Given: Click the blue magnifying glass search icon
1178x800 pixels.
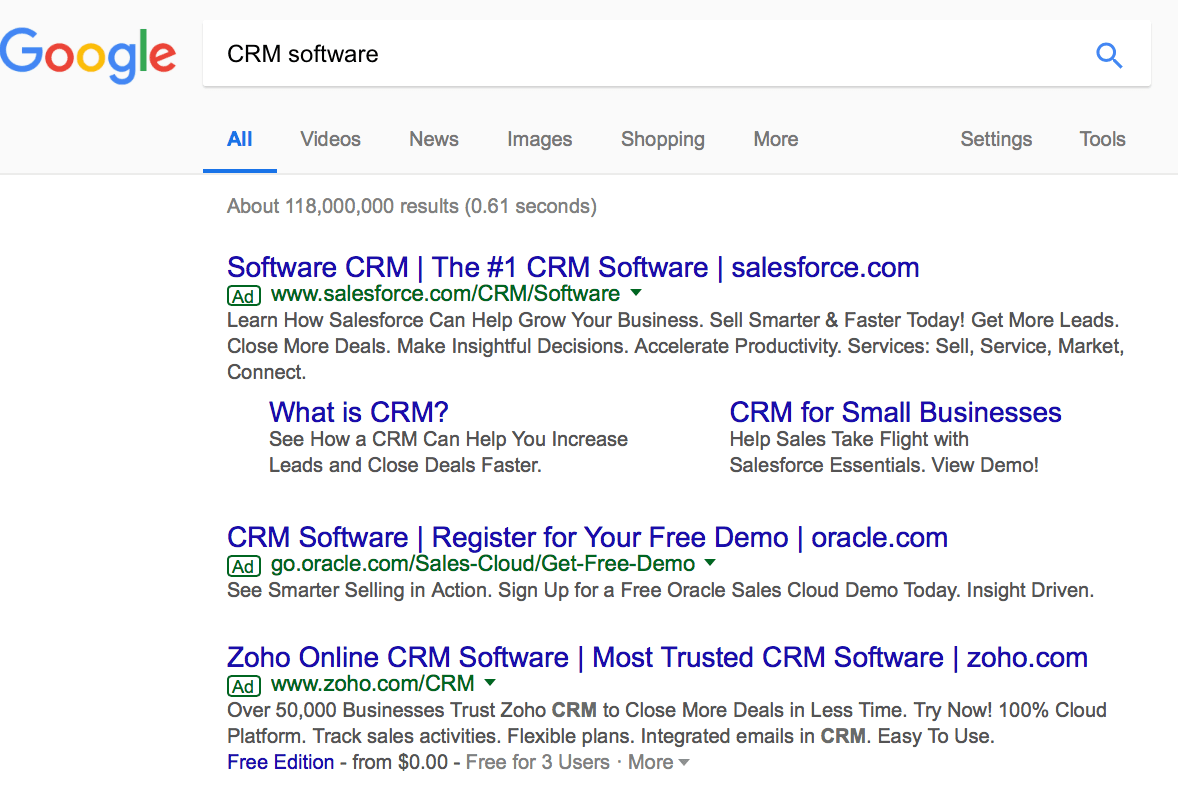Looking at the screenshot, I should [x=1109, y=55].
